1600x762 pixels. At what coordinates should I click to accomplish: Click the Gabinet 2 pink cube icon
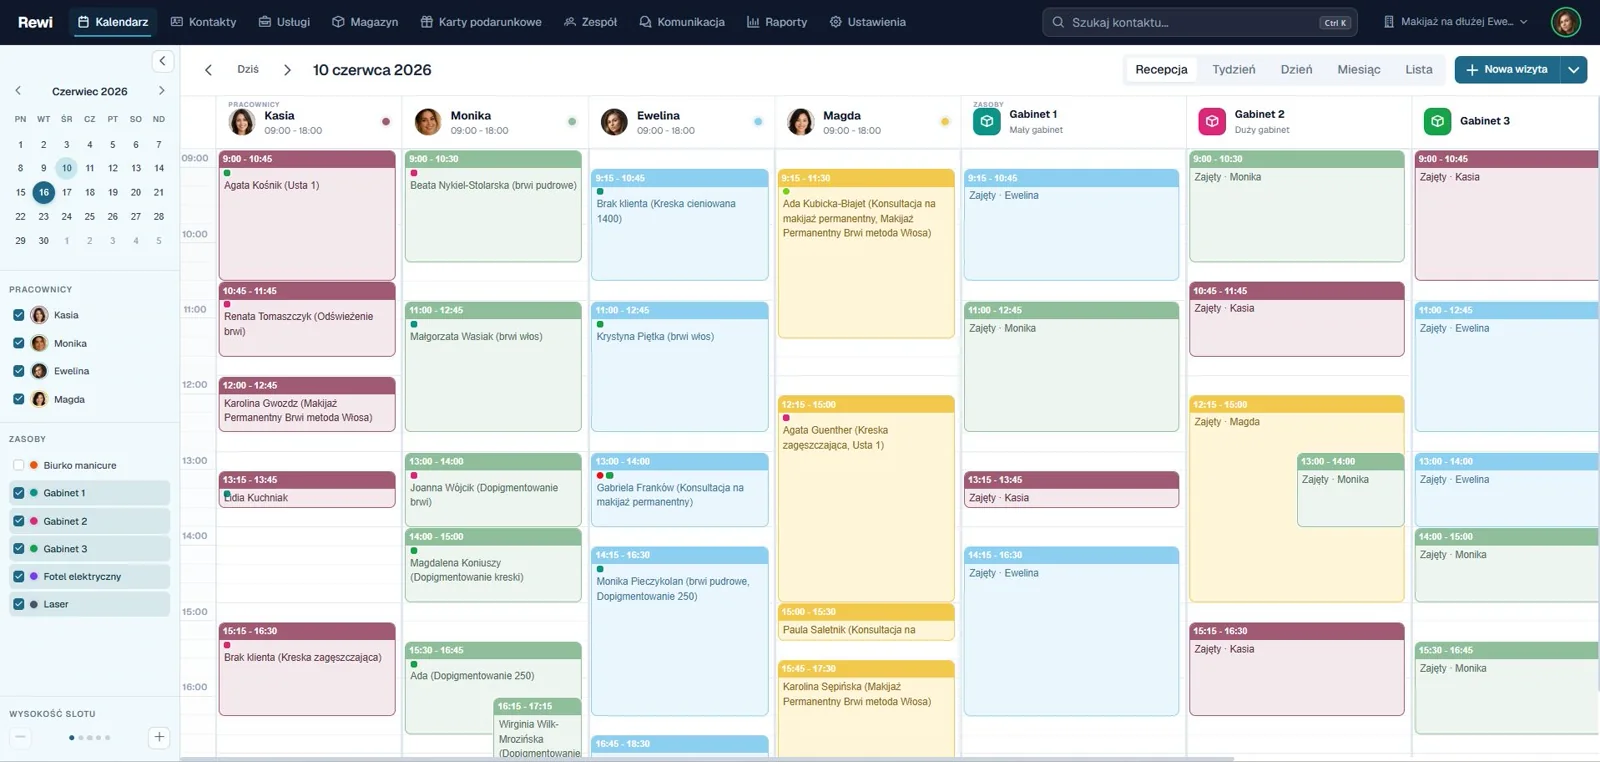pos(1212,122)
